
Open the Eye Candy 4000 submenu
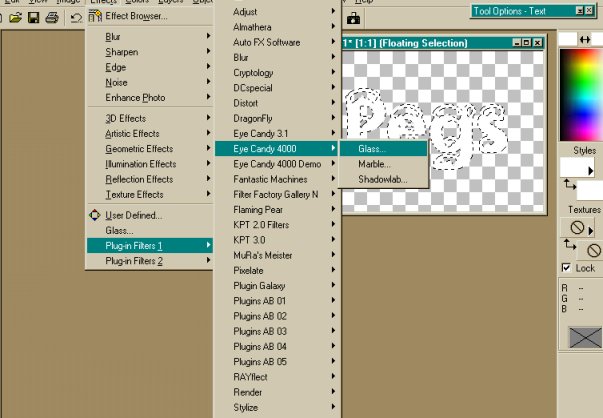[x=277, y=149]
